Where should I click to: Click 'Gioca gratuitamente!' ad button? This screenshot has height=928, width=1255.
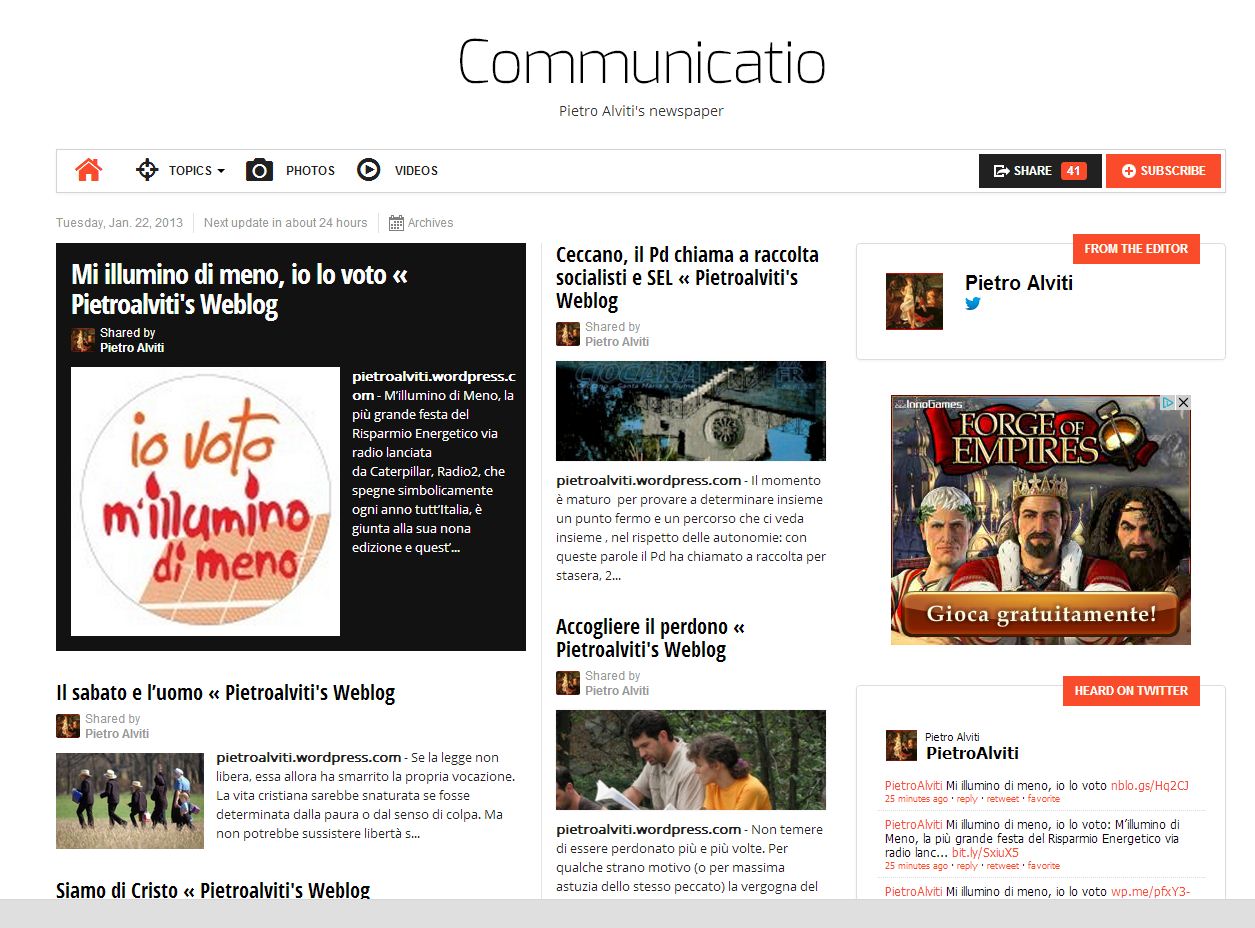coord(1041,614)
